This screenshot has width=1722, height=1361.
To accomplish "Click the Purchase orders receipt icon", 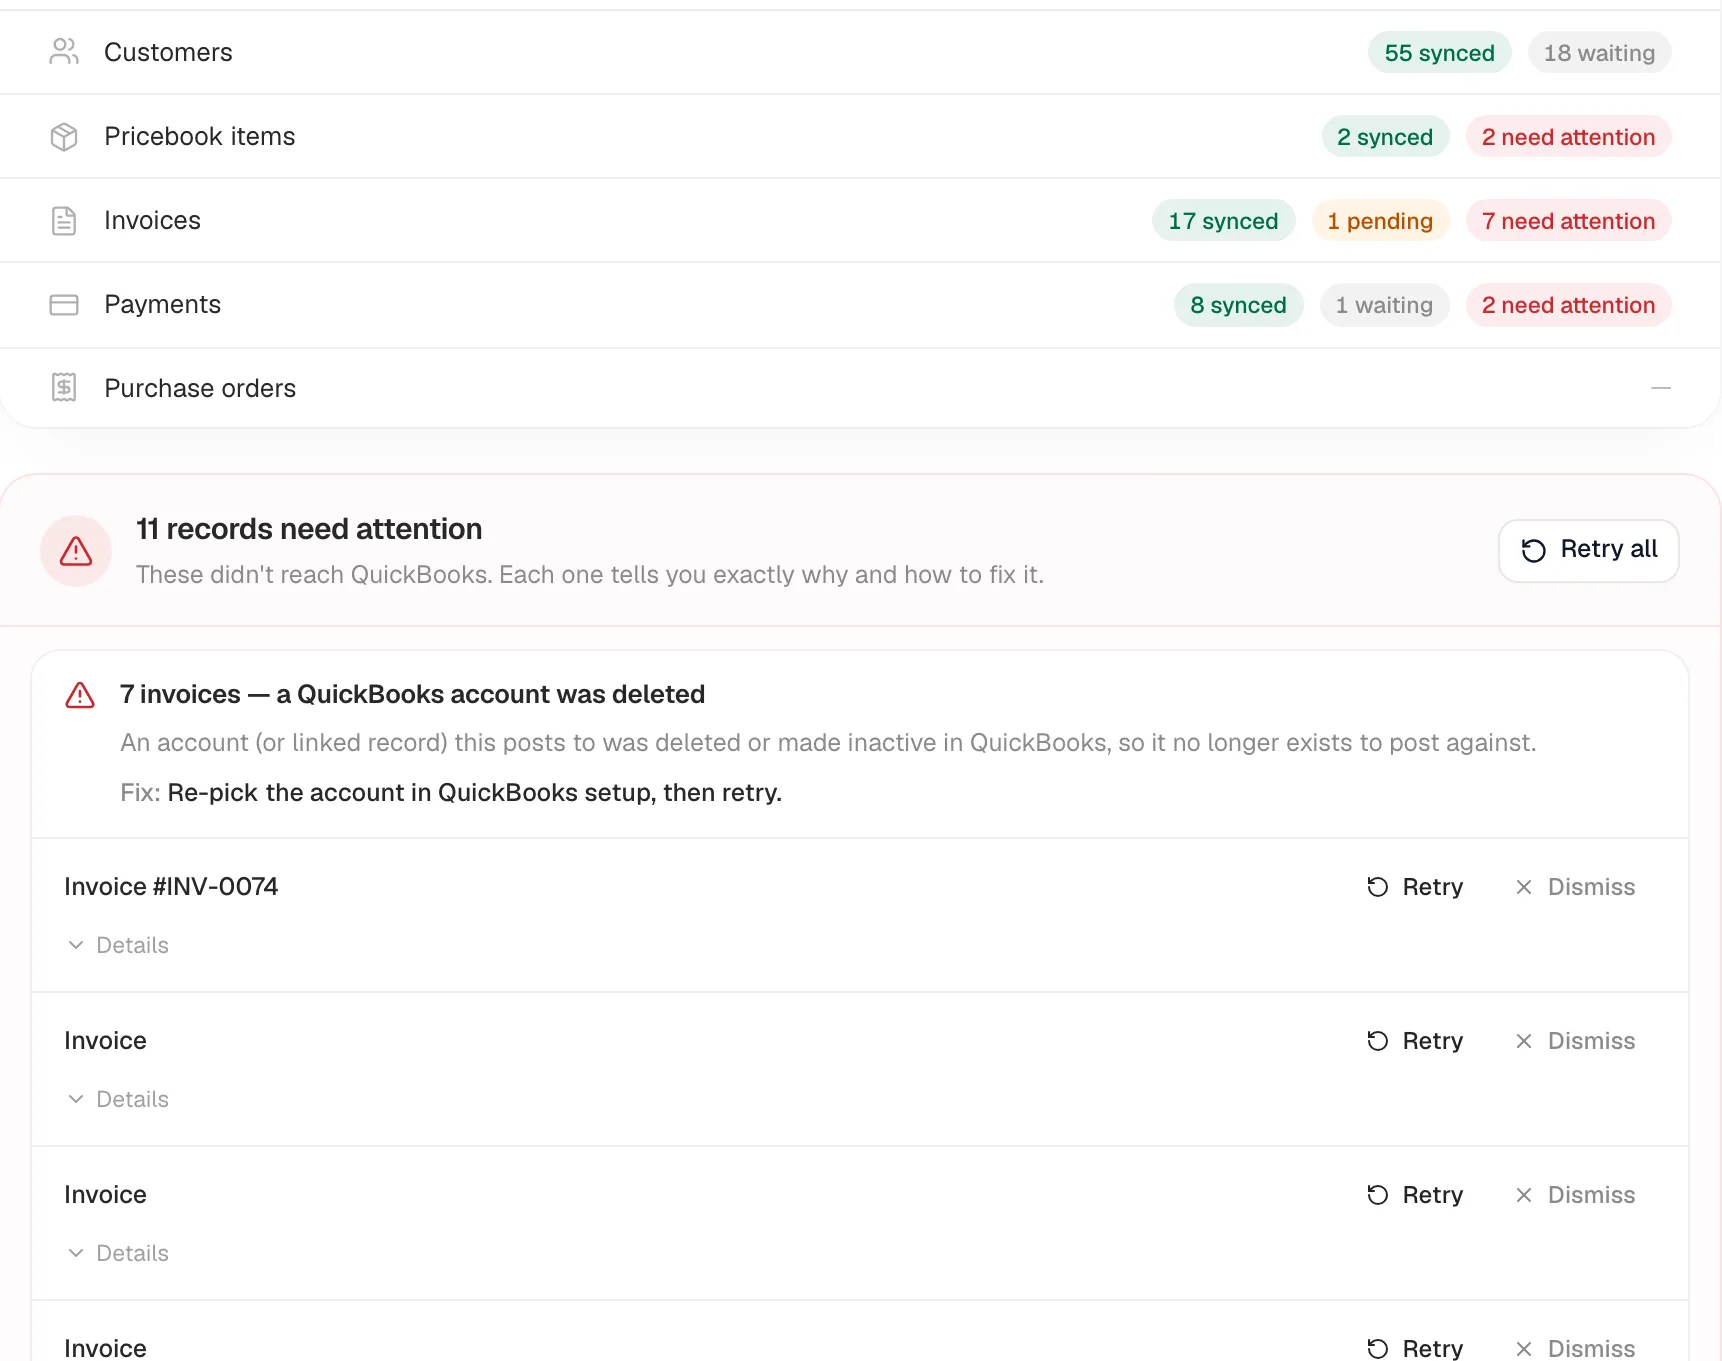I will 64,387.
